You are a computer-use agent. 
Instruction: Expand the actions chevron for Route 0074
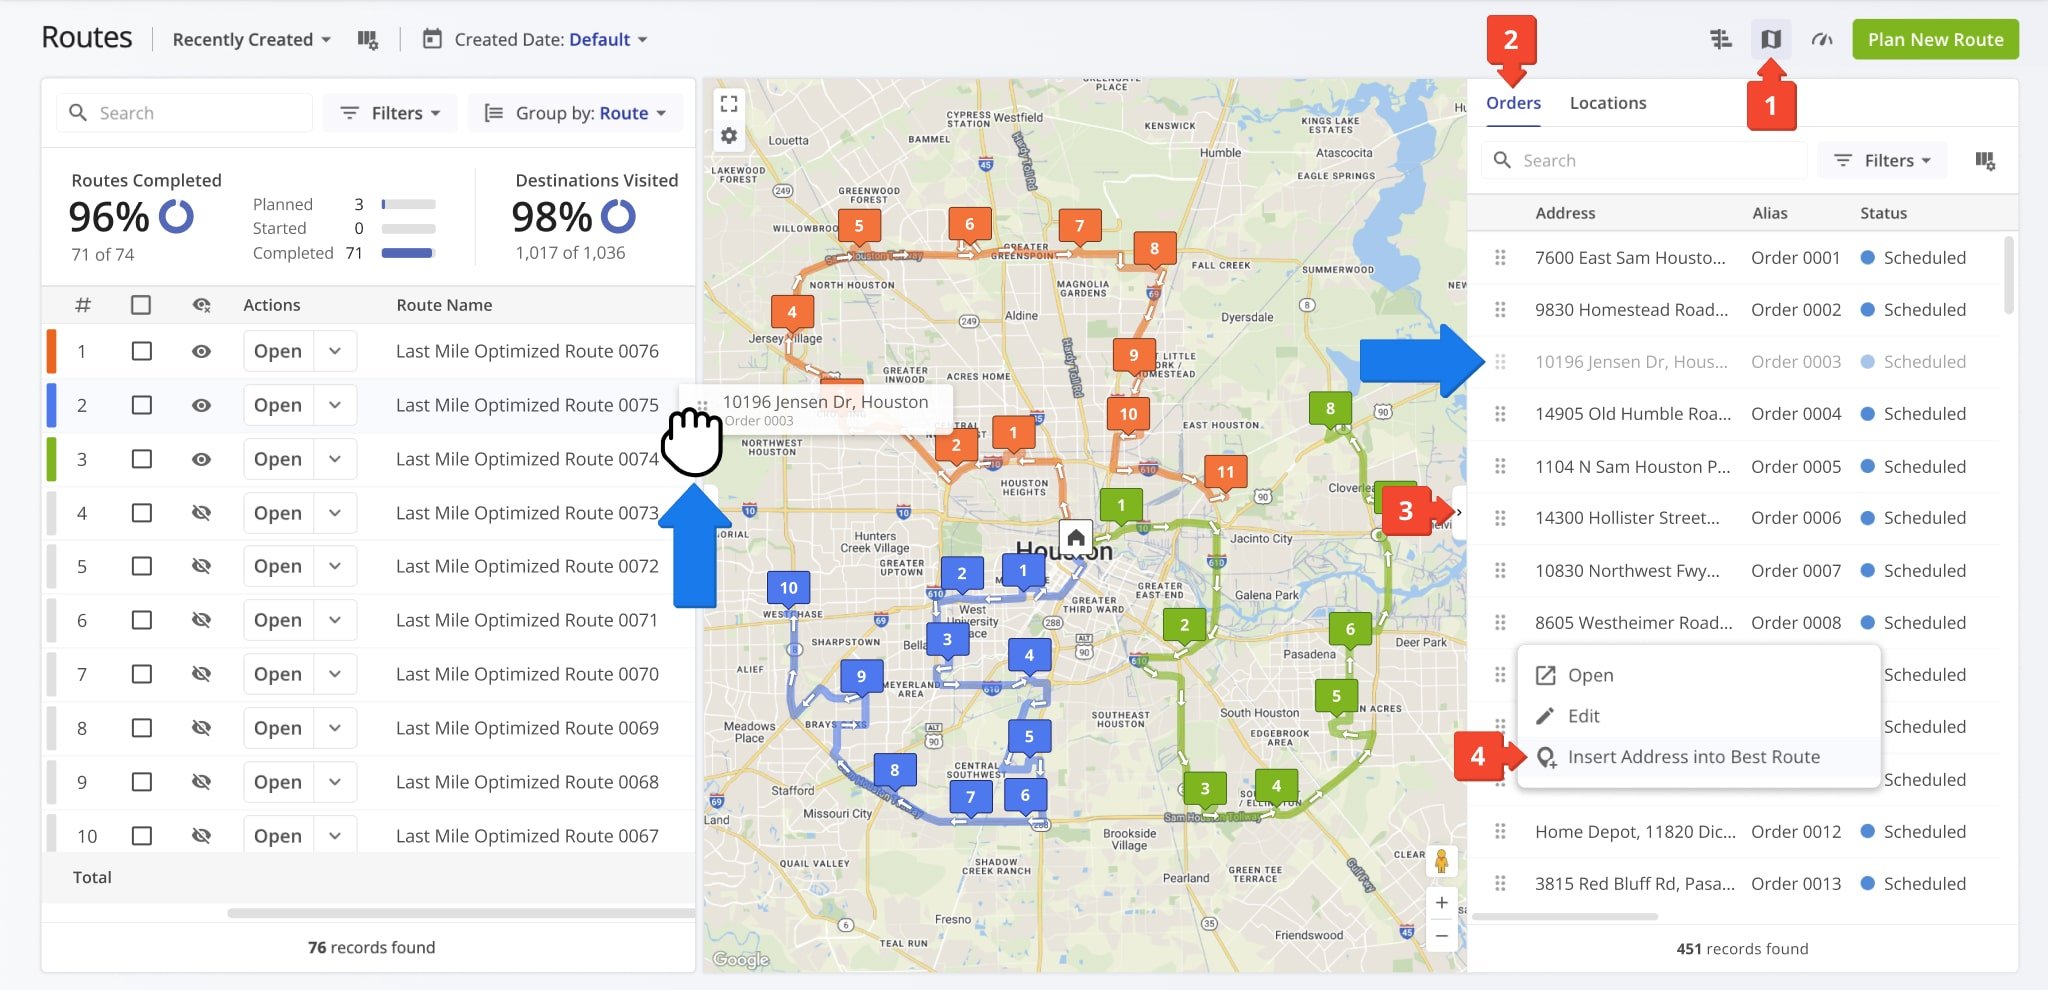coord(335,459)
